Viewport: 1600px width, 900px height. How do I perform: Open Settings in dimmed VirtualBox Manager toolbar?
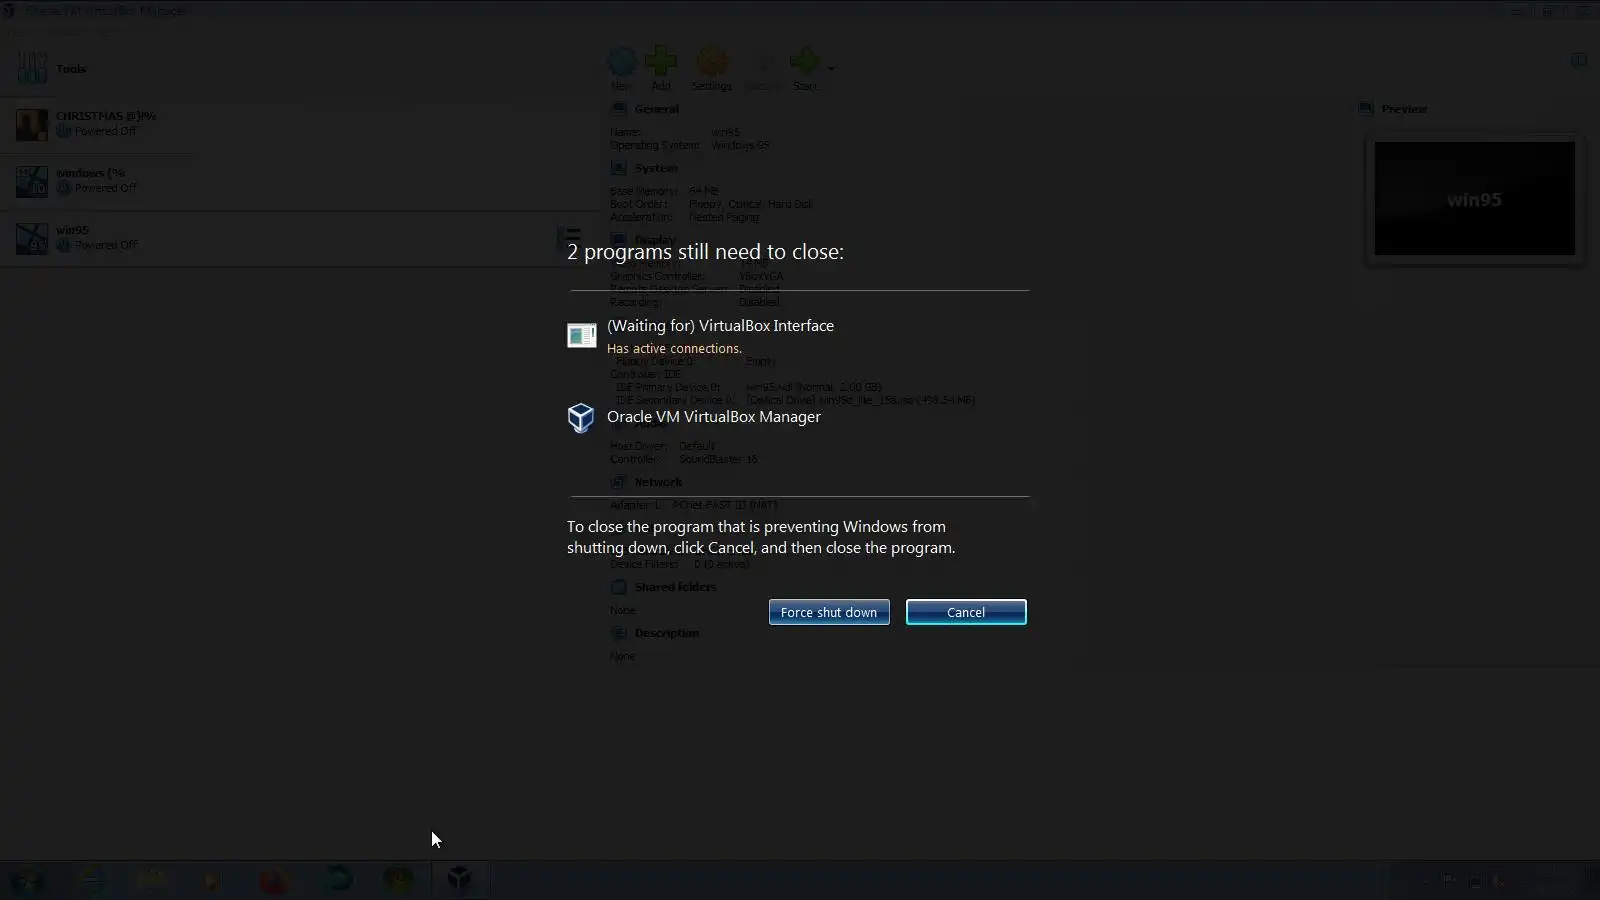(x=712, y=68)
